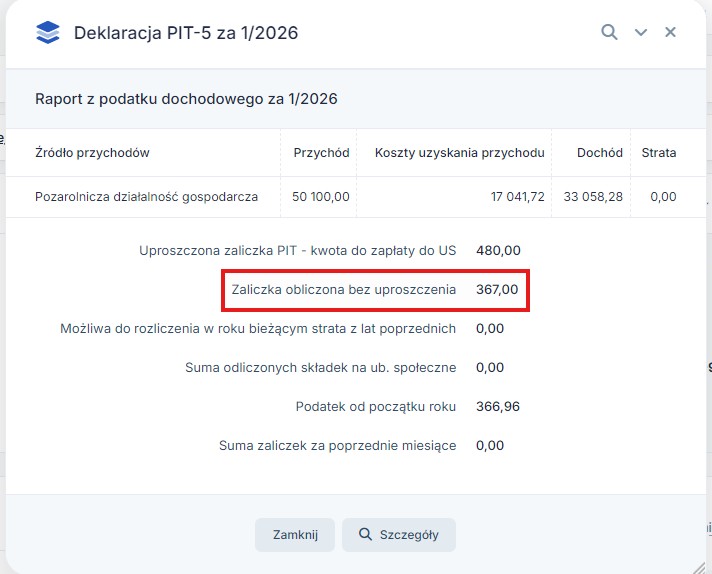The width and height of the screenshot is (712, 574).
Task: Select the Dochód column header
Action: coord(599,153)
